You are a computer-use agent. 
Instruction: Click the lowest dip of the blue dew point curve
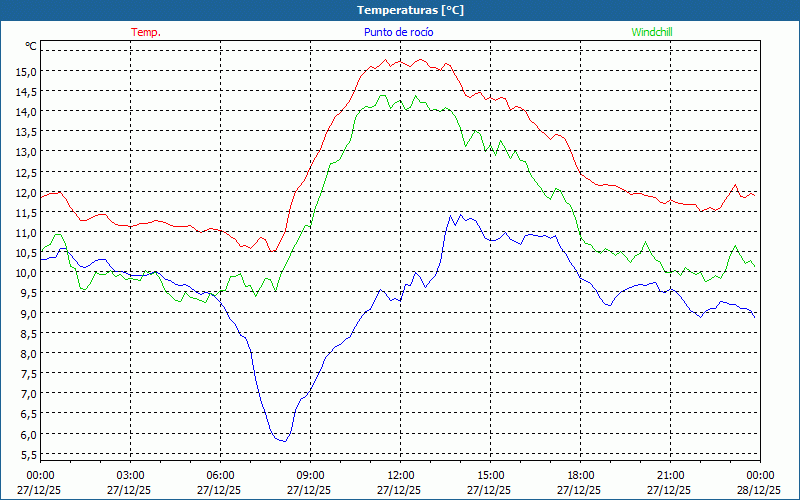tap(284, 440)
